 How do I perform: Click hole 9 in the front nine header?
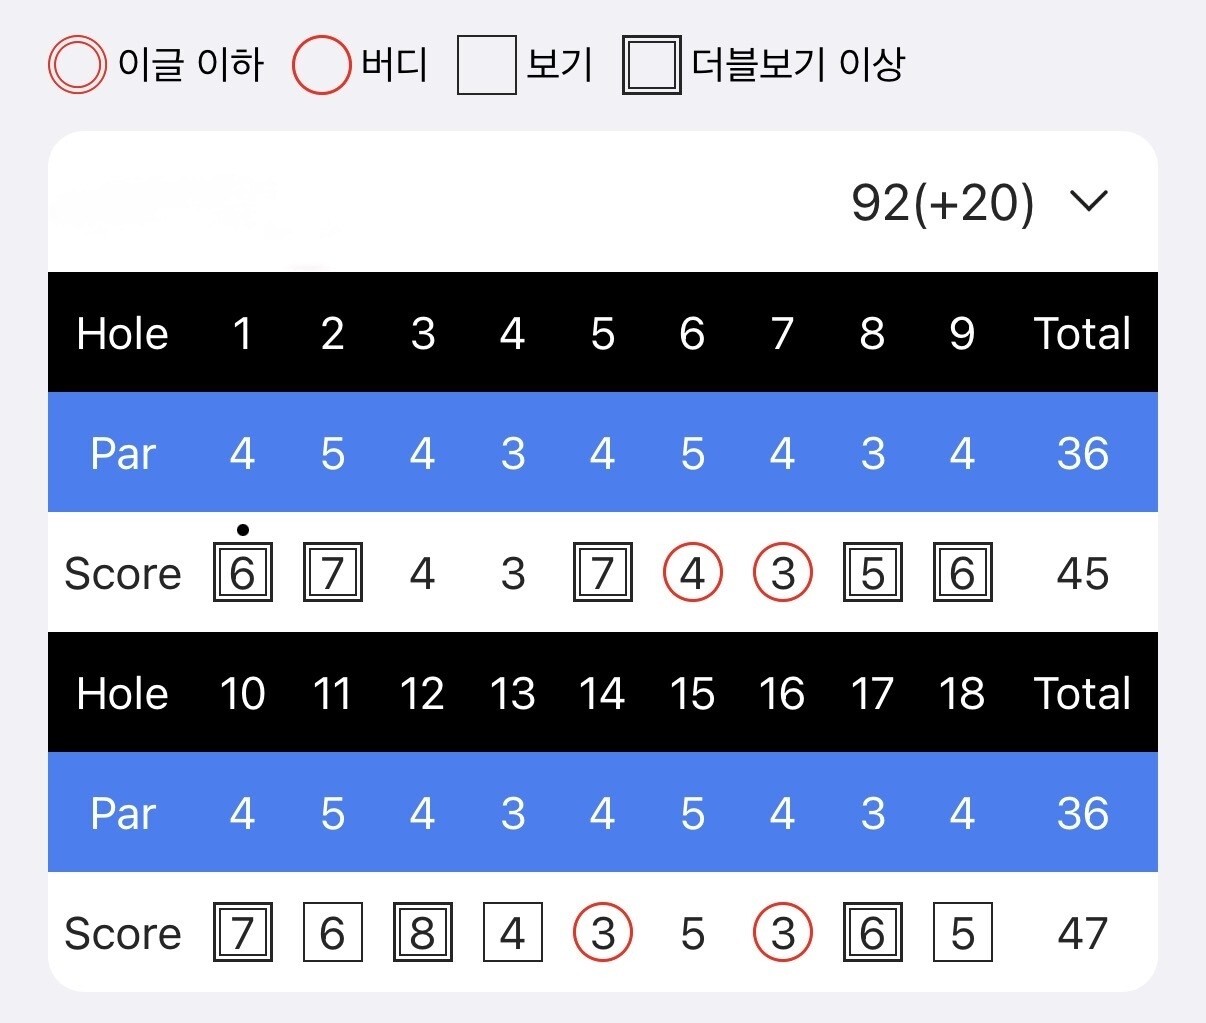962,333
